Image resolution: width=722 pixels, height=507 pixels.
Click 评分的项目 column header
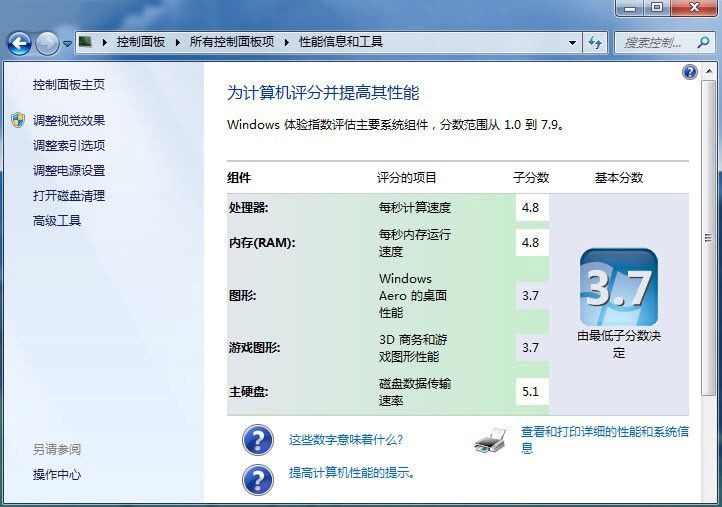pos(407,178)
